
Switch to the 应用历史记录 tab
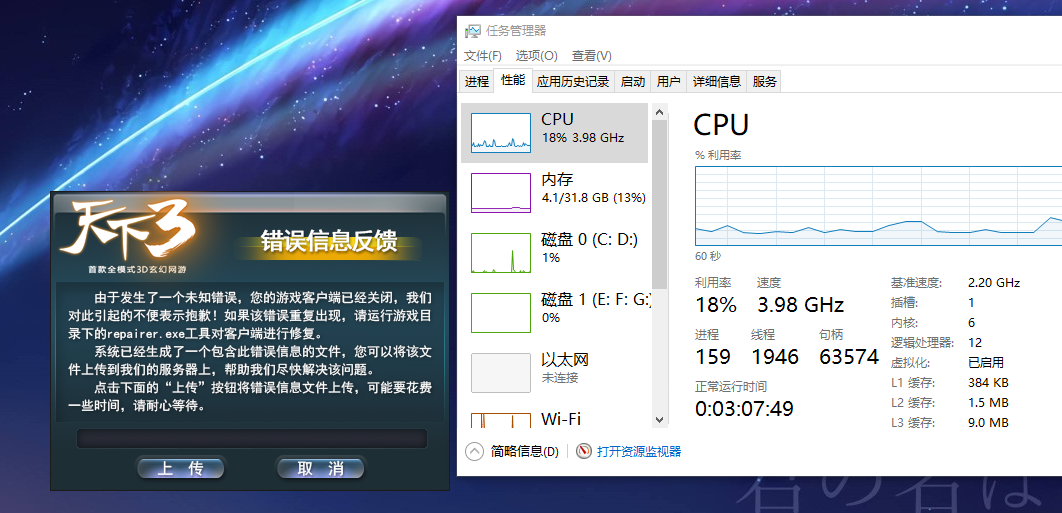tap(573, 81)
